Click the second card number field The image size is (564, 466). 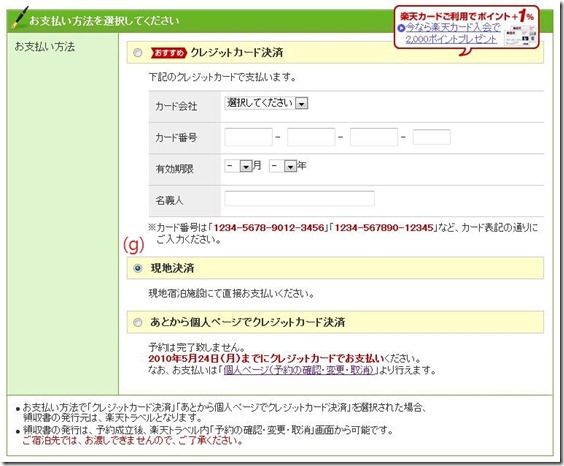[311, 137]
